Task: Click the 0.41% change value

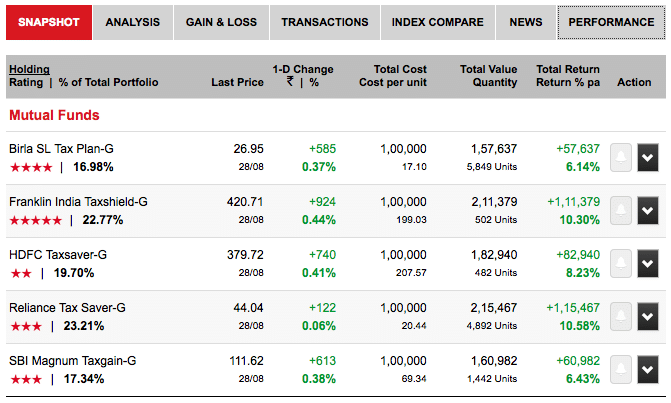Action: [319, 273]
